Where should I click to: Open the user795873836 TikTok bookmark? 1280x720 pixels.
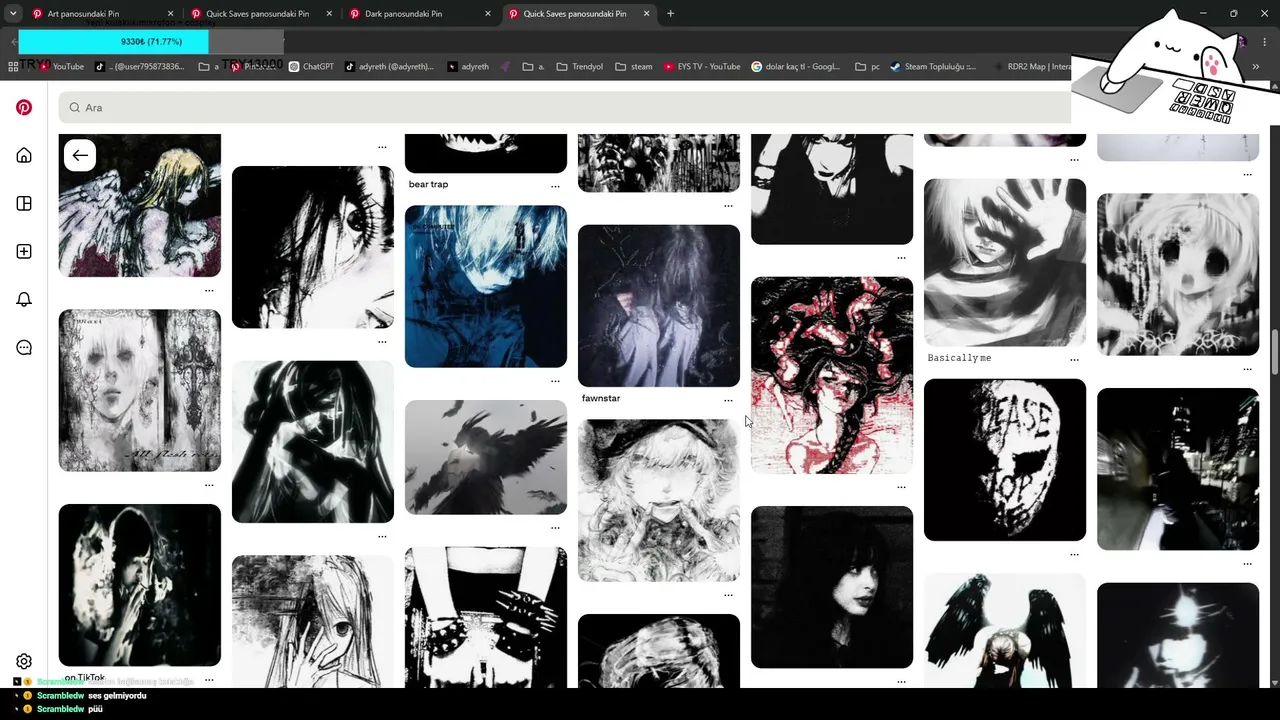[x=140, y=67]
